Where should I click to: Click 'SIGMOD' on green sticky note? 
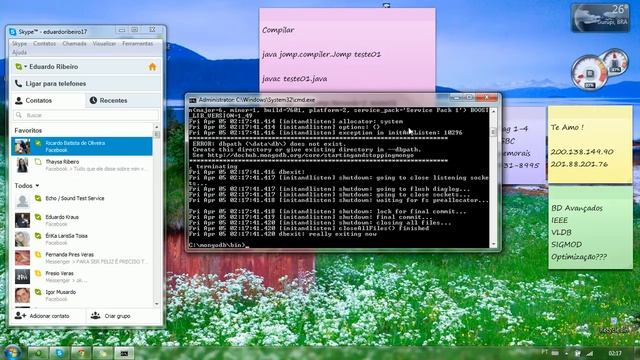click(567, 244)
